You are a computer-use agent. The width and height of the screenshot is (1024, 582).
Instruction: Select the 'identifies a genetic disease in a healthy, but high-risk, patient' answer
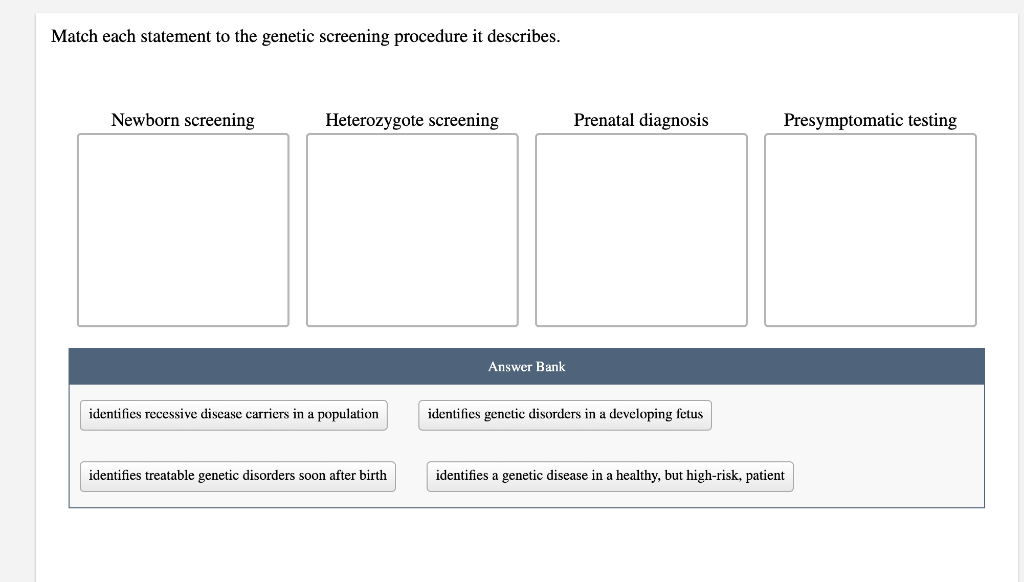609,475
